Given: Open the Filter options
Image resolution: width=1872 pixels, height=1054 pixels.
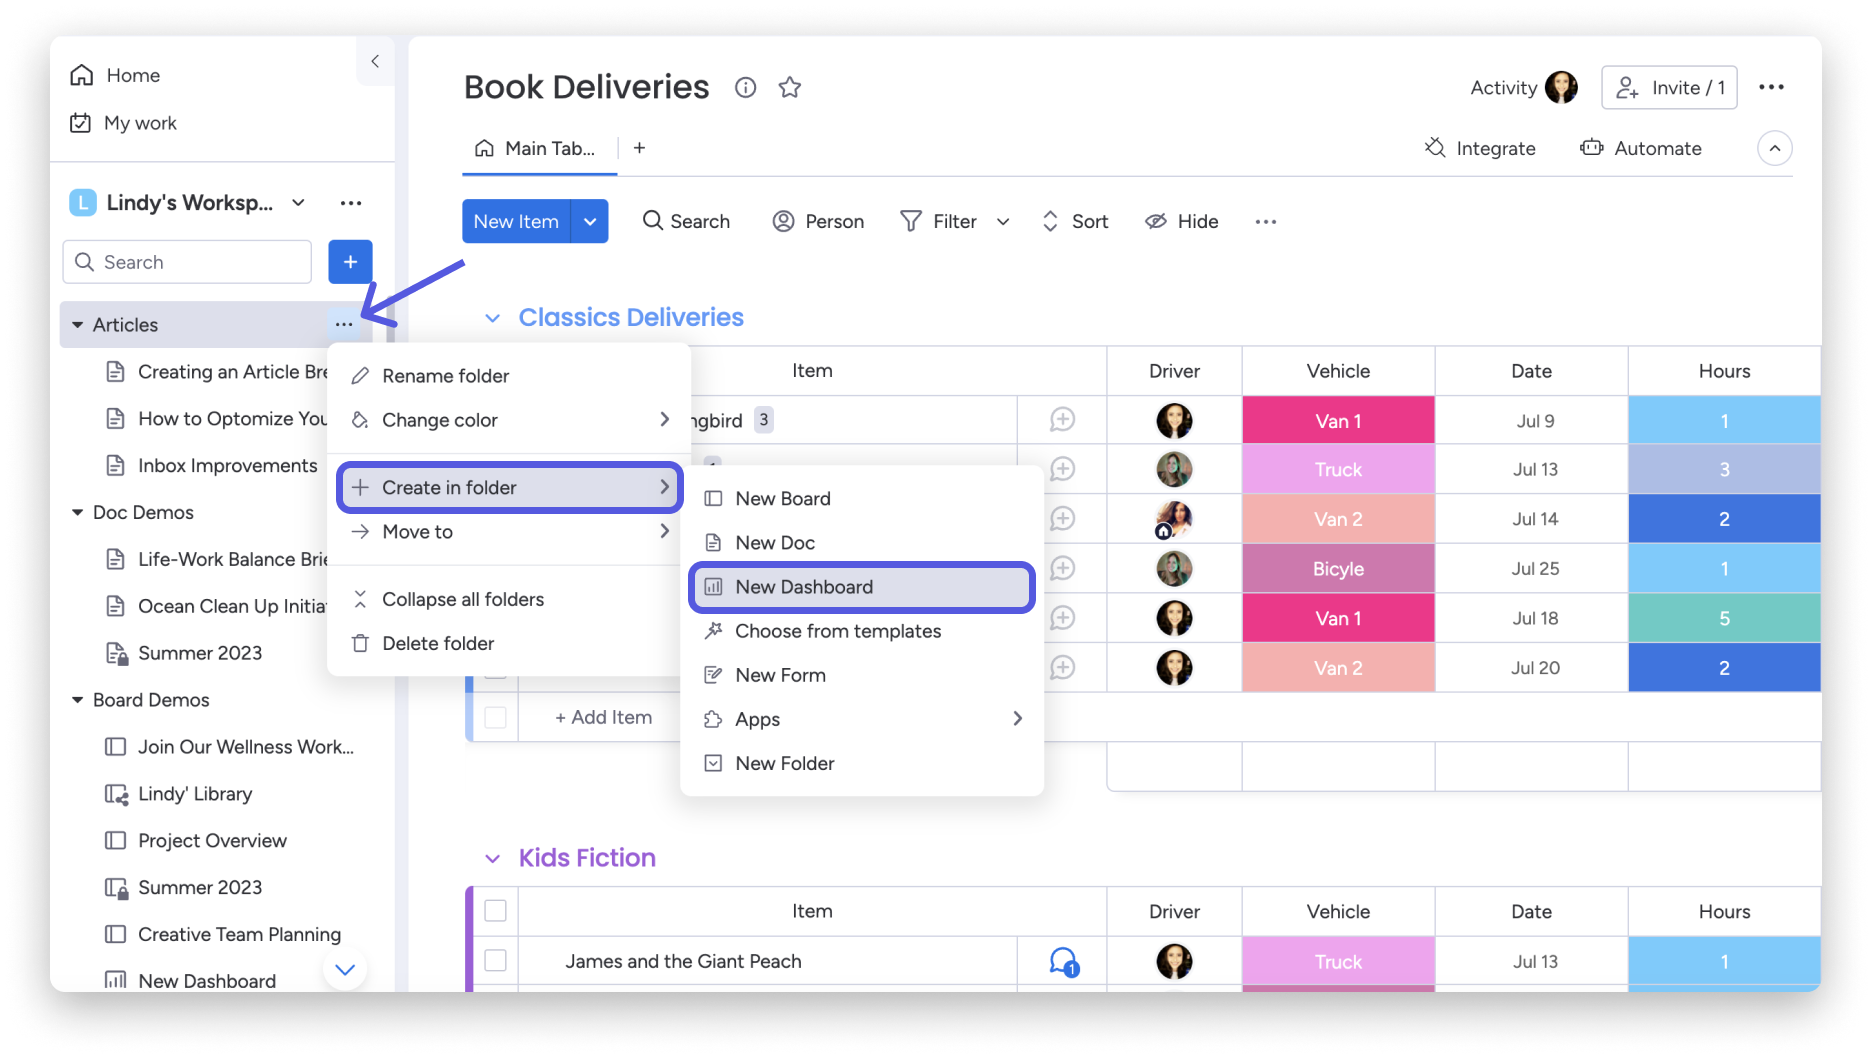Looking at the screenshot, I should (x=941, y=221).
